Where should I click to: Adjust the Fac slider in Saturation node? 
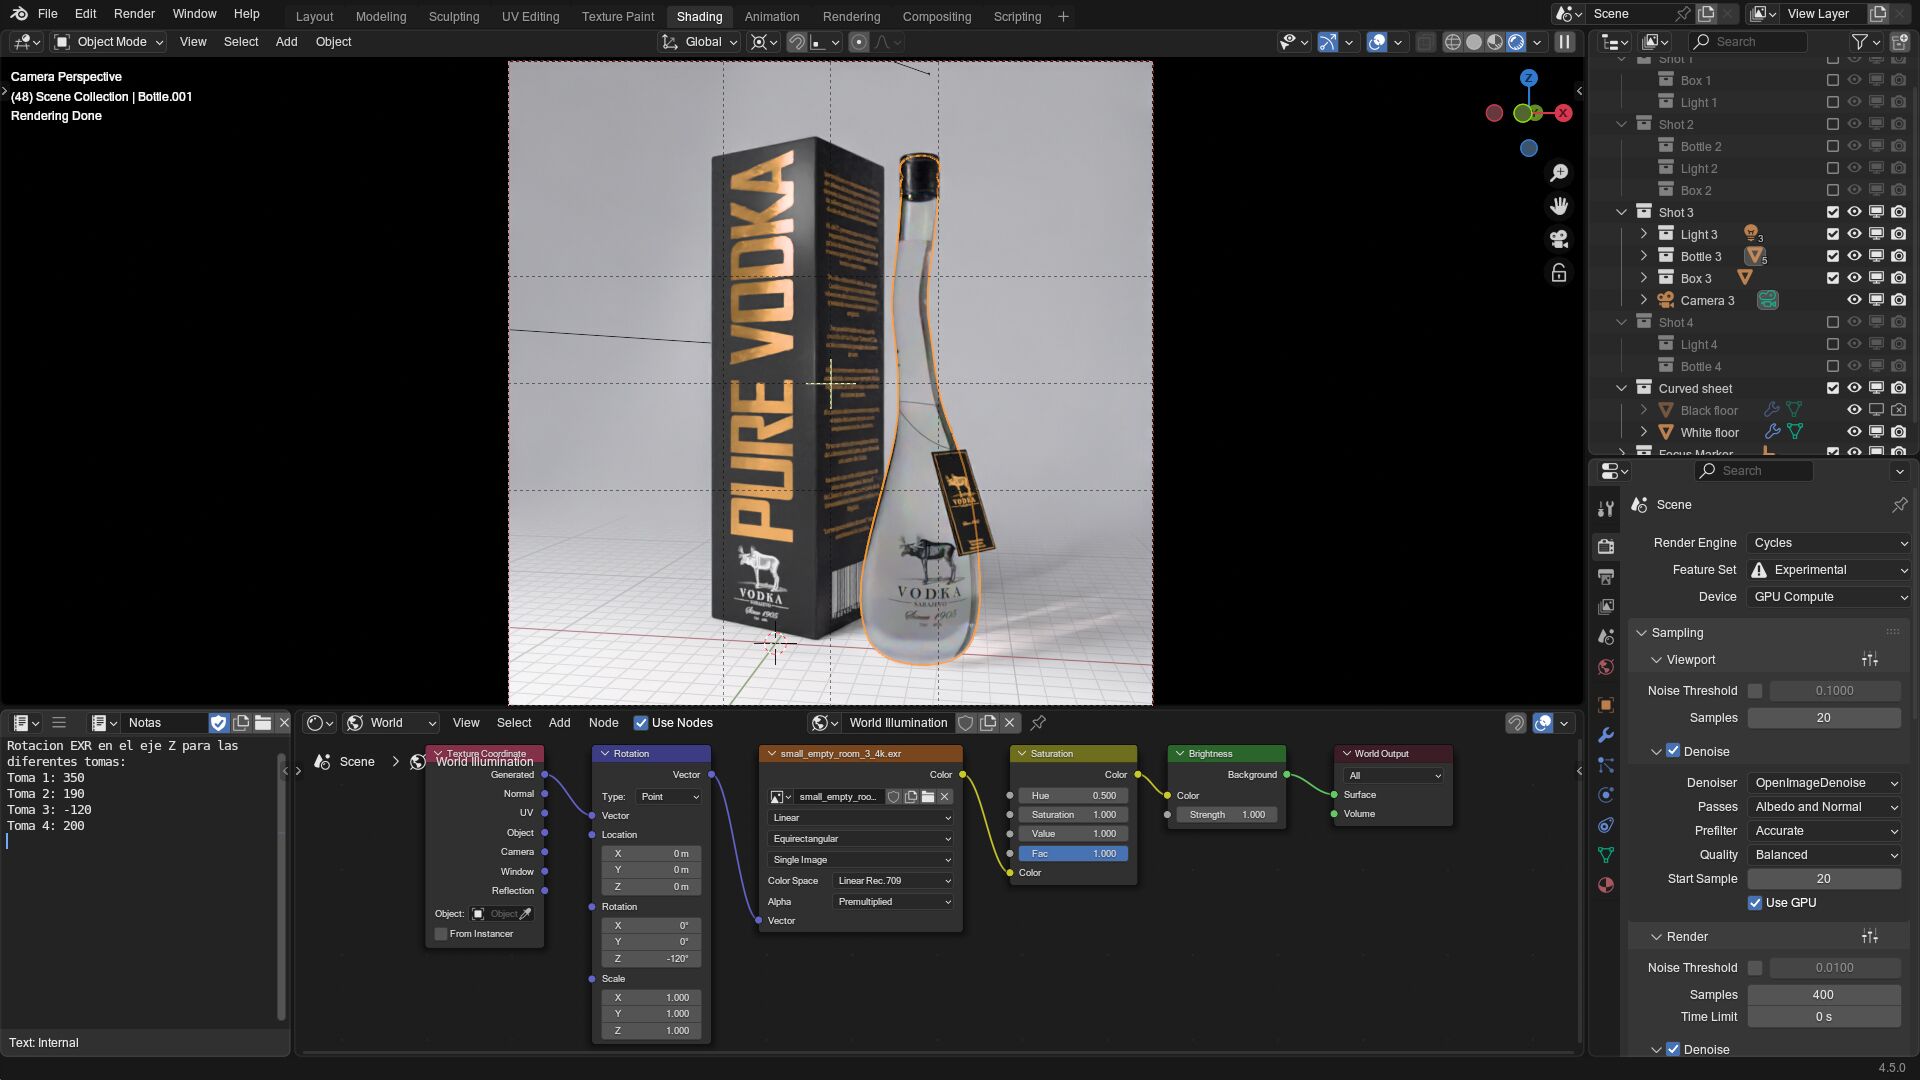[x=1073, y=853]
